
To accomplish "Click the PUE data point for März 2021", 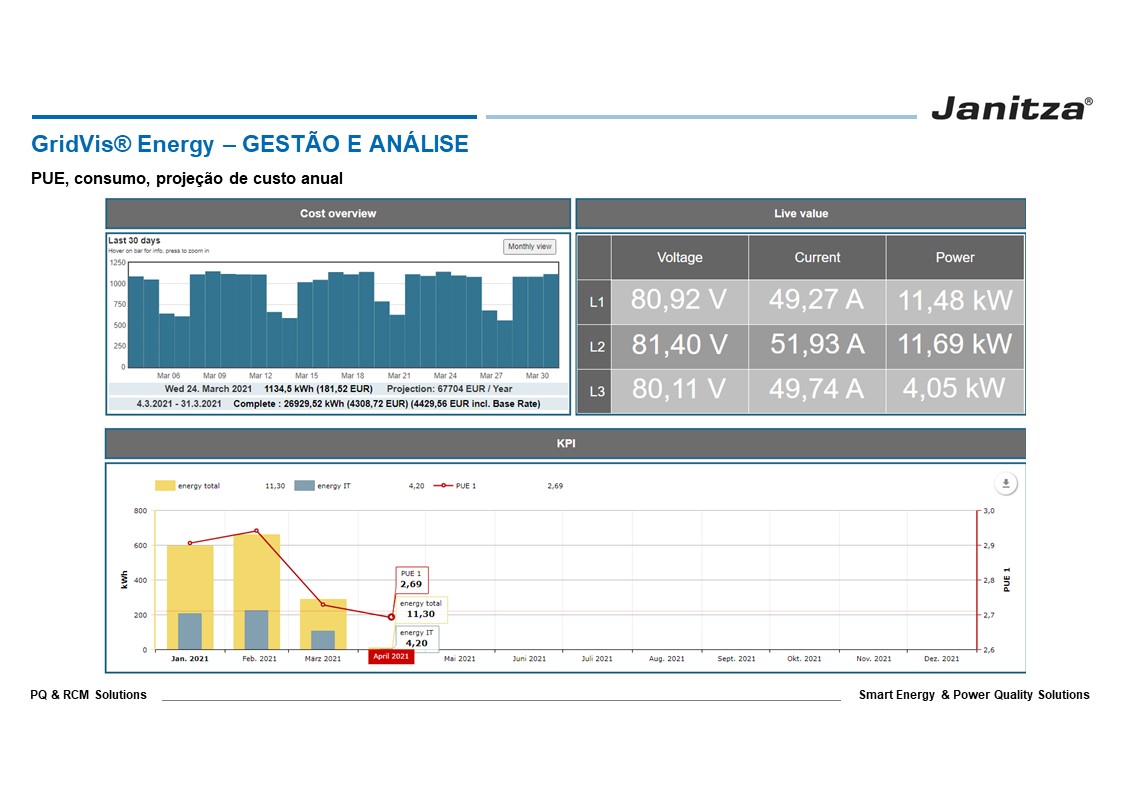I will pos(324,605).
